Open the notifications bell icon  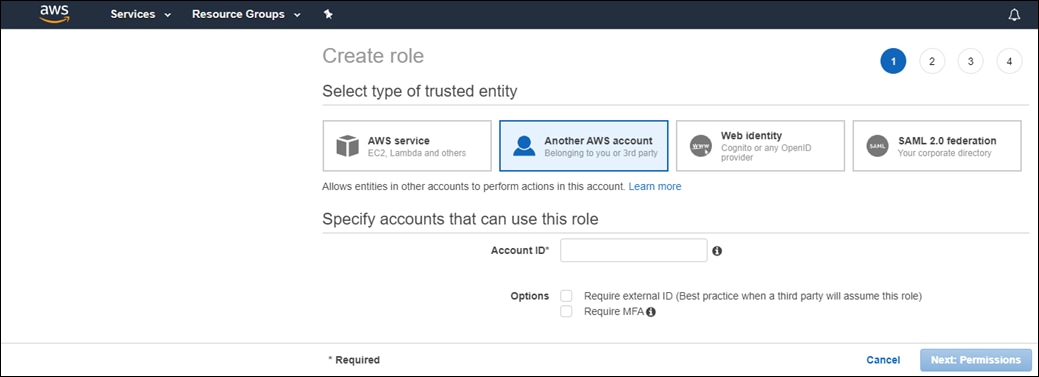point(1014,15)
